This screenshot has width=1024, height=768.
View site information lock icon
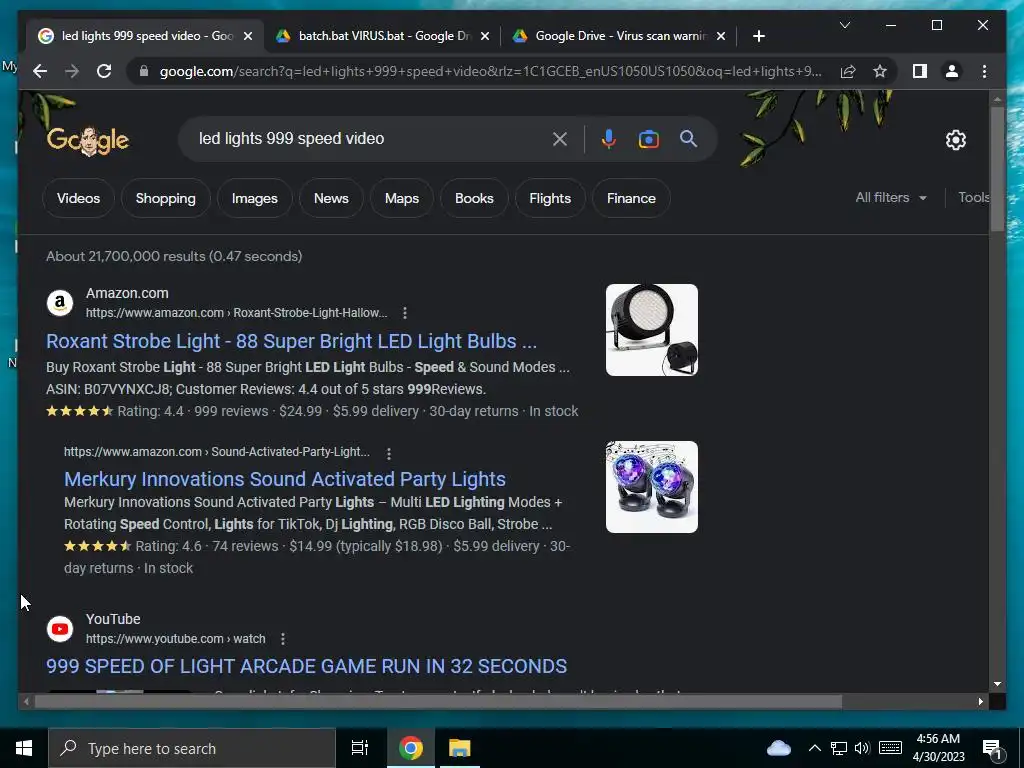tap(144, 71)
